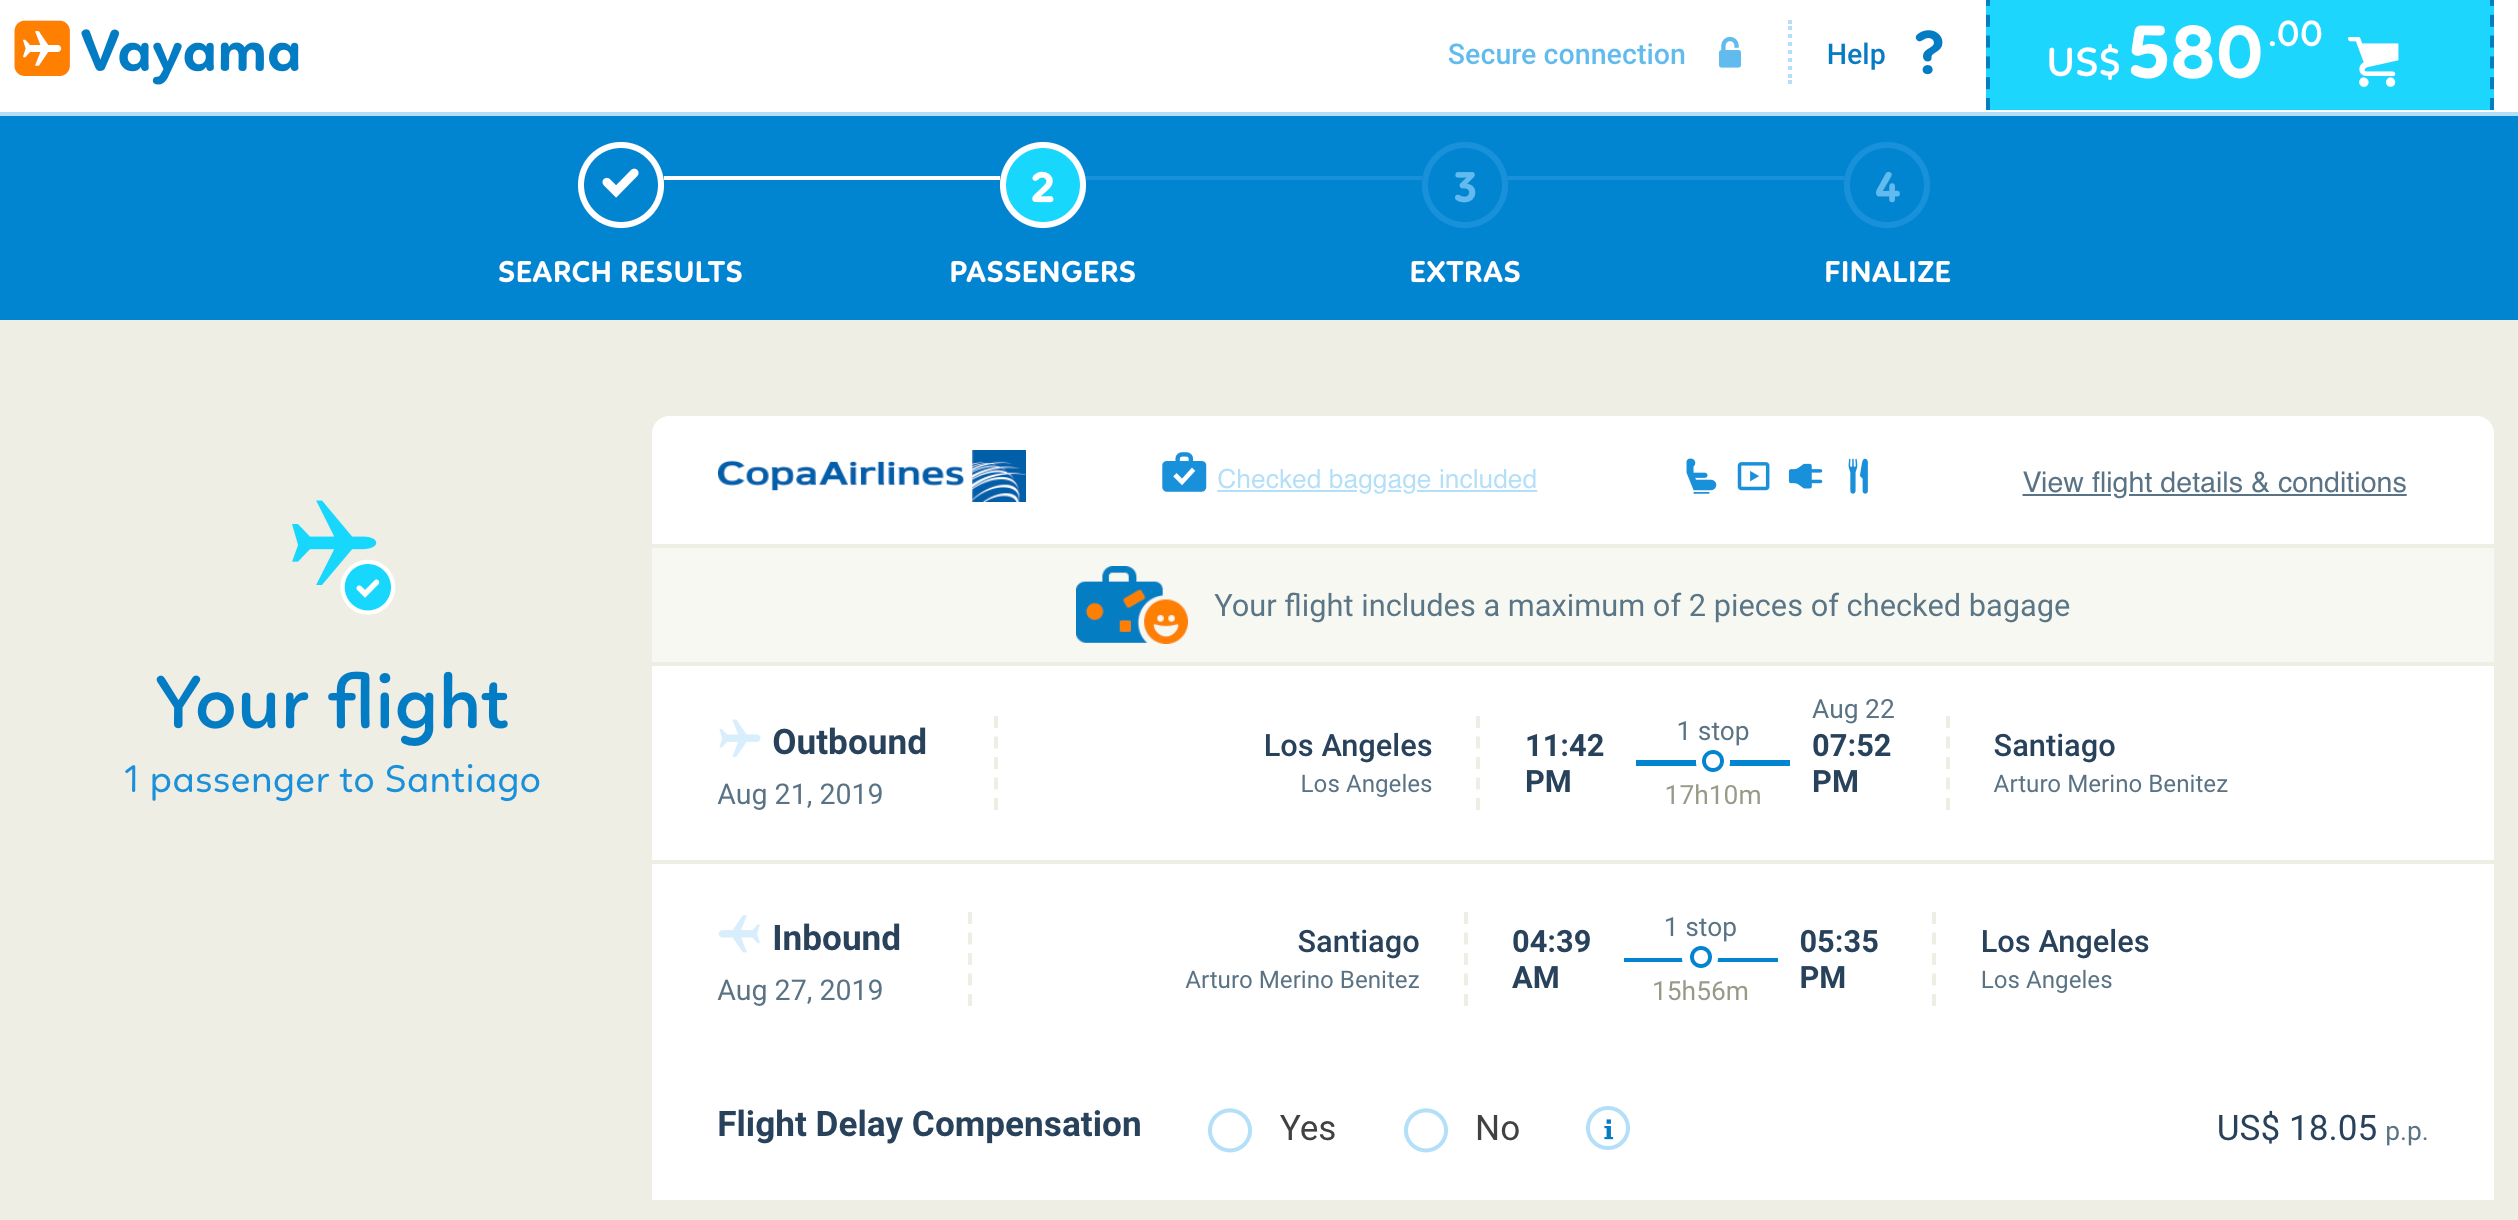Viewport: 2518px width, 1220px height.
Task: Open Flight Delay Compensation info icon
Action: click(x=1607, y=1129)
